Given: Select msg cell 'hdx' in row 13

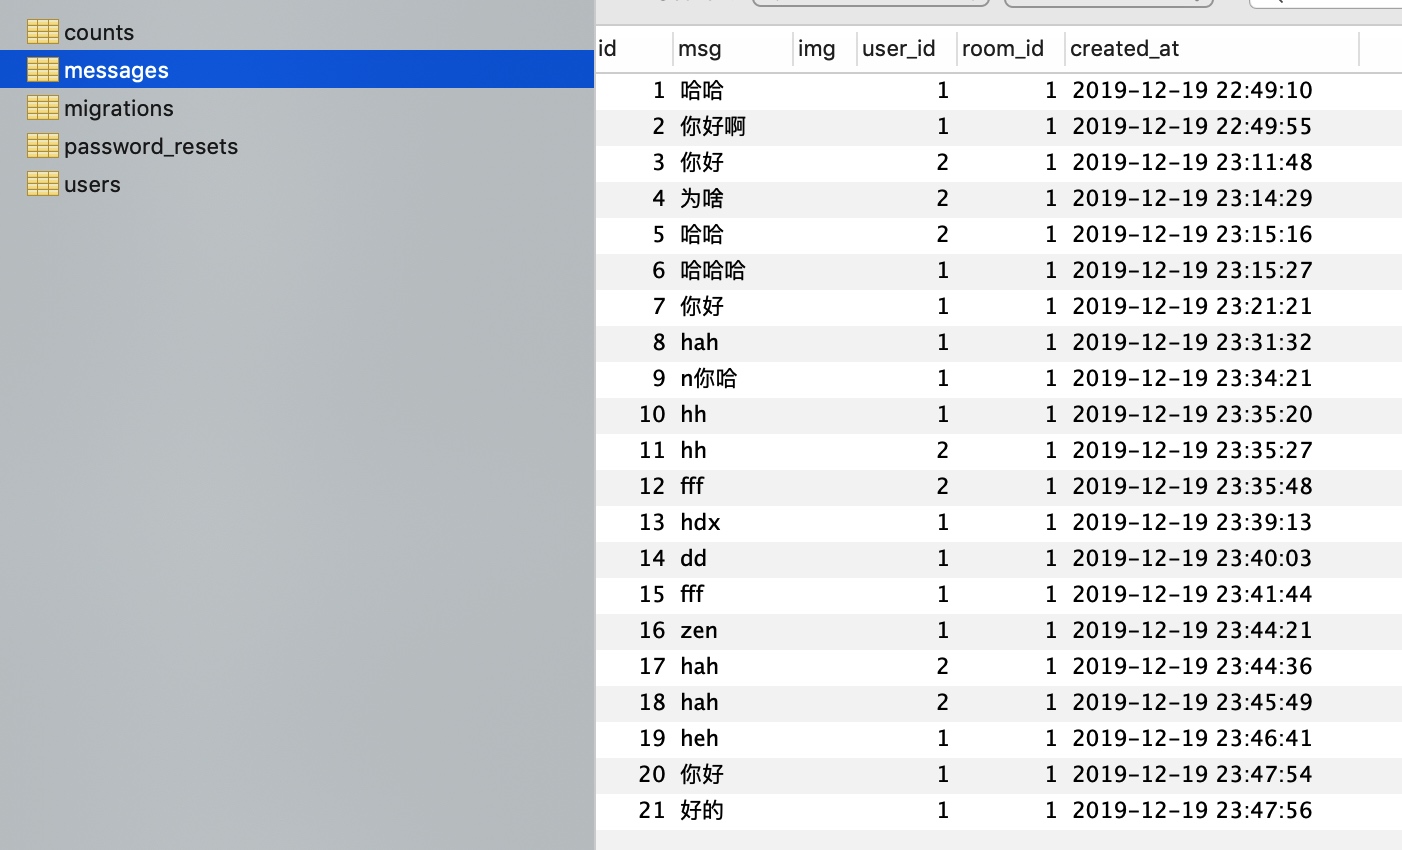Looking at the screenshot, I should (x=700, y=522).
